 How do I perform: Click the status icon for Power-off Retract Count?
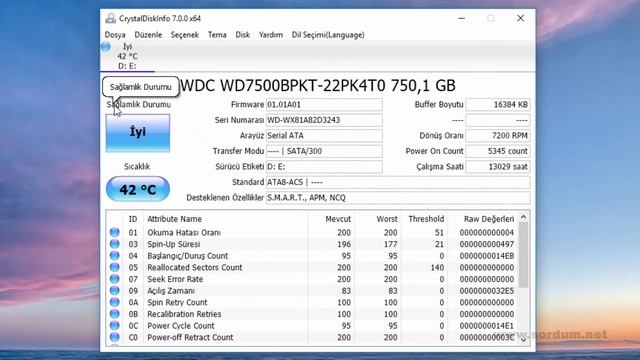115,337
